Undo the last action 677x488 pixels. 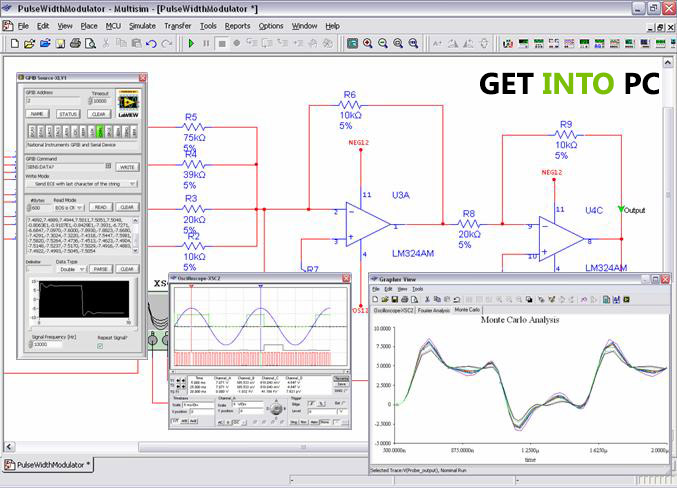151,43
